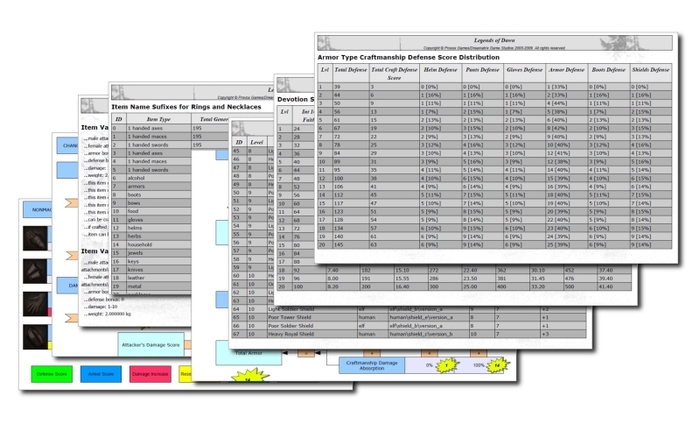Click the Poor Tower Shield row
This screenshot has height=438, width=700.
coord(409,317)
